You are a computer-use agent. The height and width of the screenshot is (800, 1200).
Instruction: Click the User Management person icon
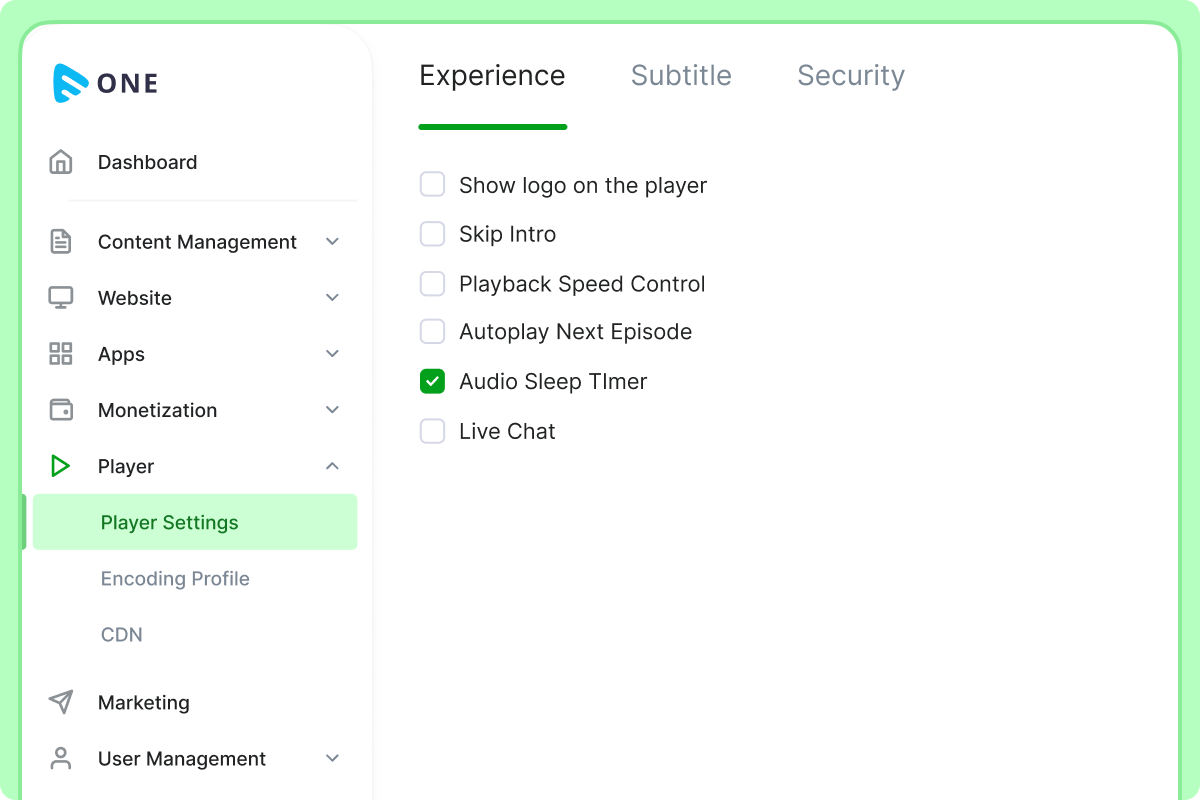click(x=61, y=758)
